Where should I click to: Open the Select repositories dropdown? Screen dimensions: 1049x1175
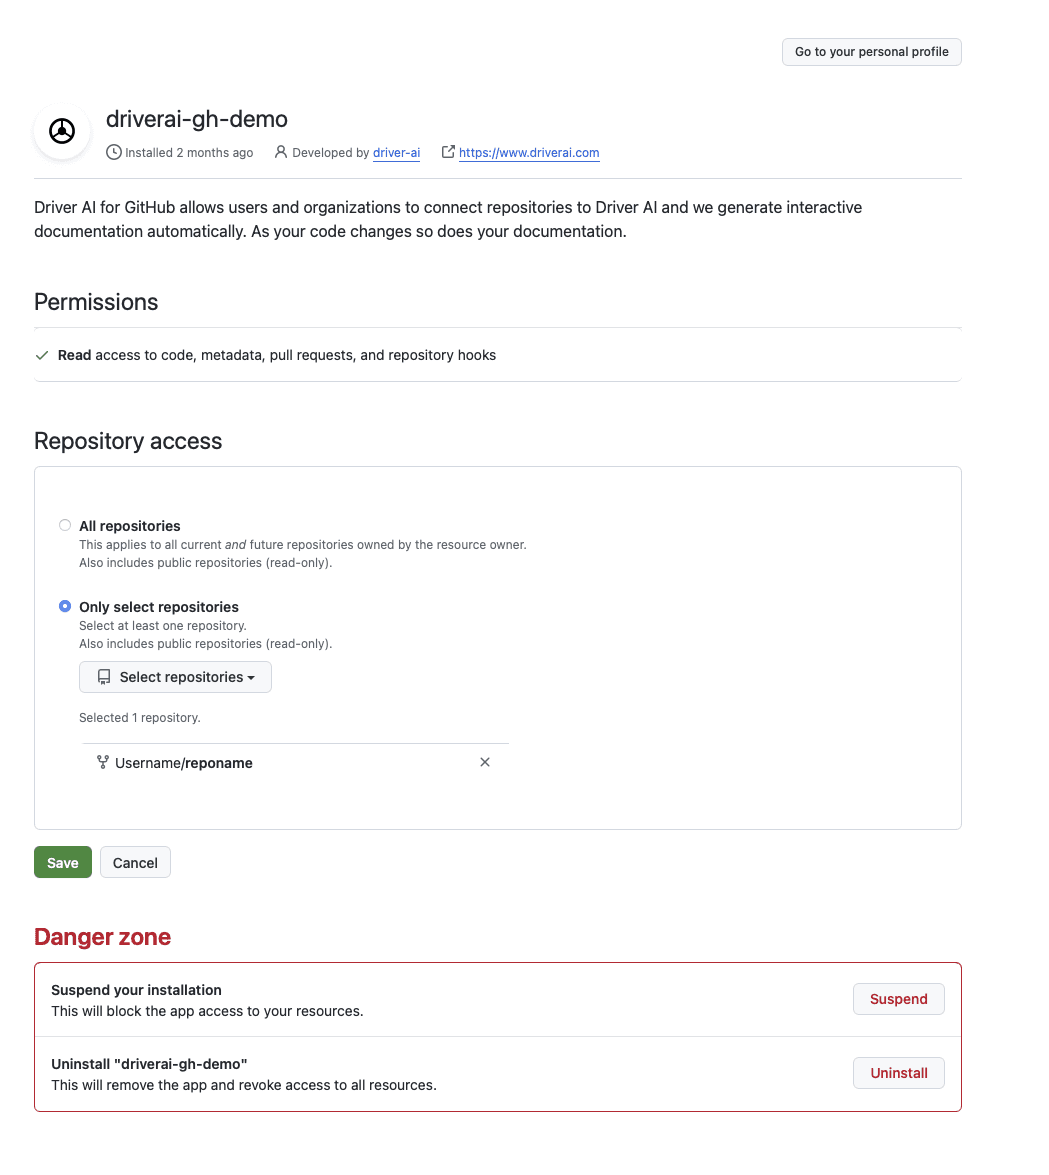pos(175,677)
